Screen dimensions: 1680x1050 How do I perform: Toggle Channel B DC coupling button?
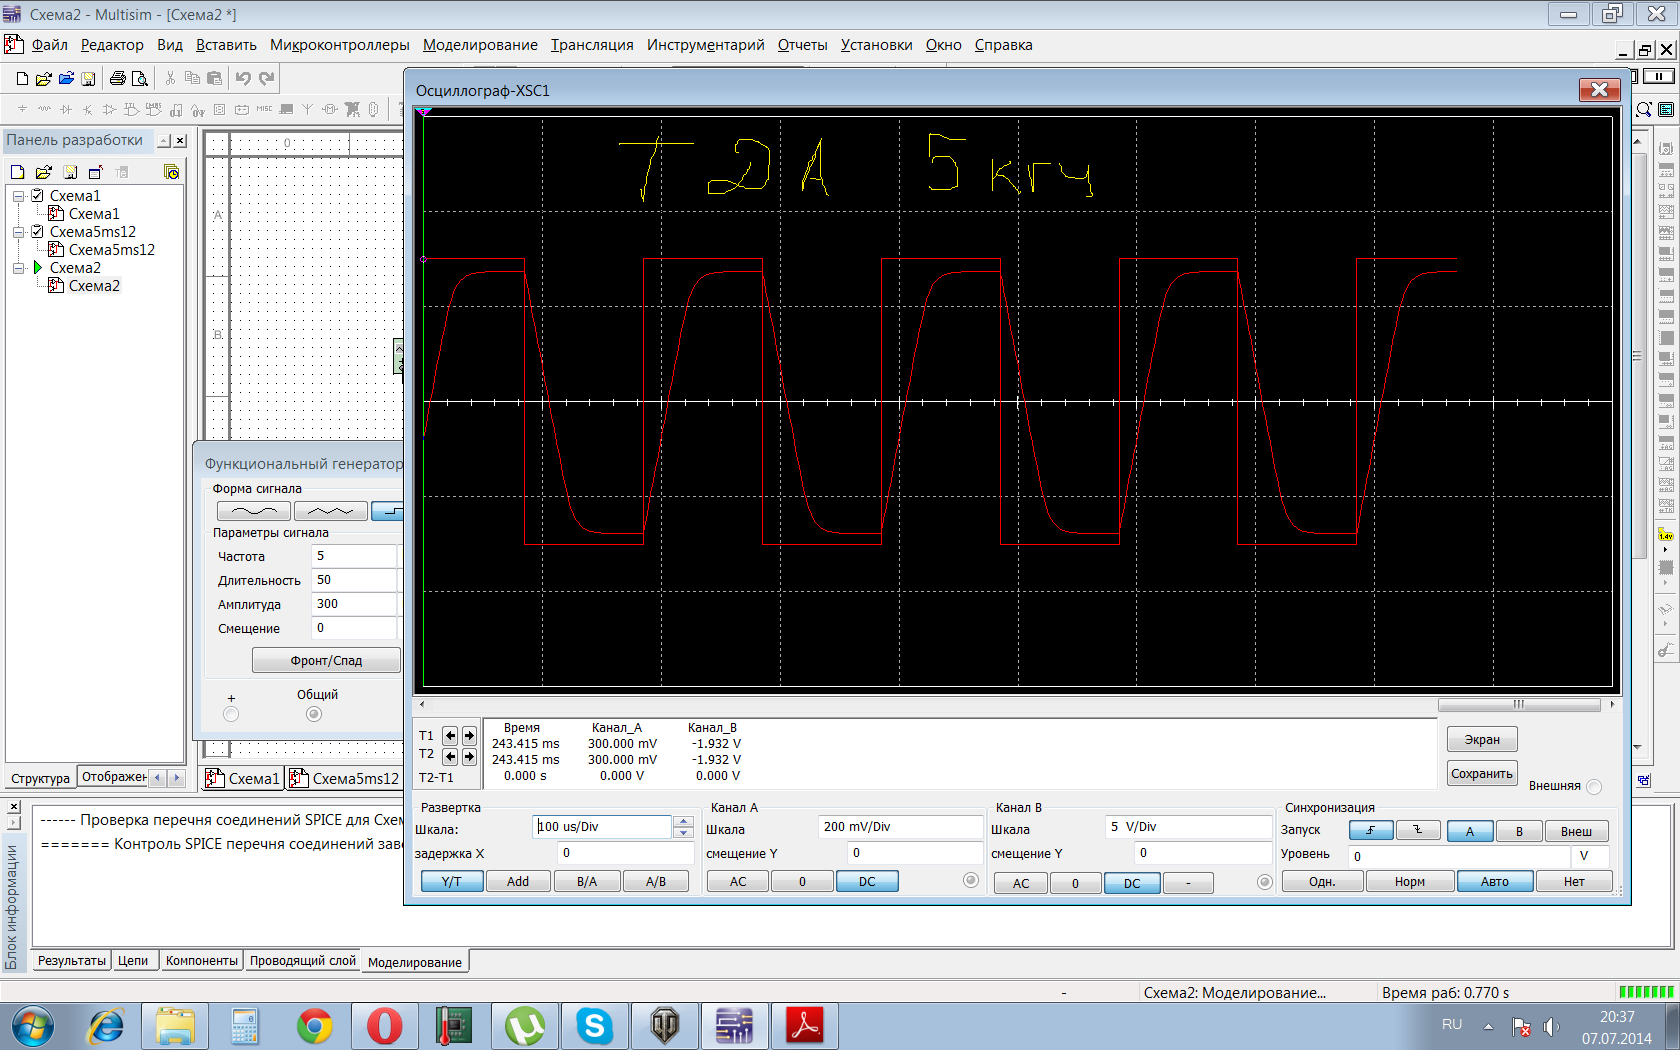(x=1132, y=883)
